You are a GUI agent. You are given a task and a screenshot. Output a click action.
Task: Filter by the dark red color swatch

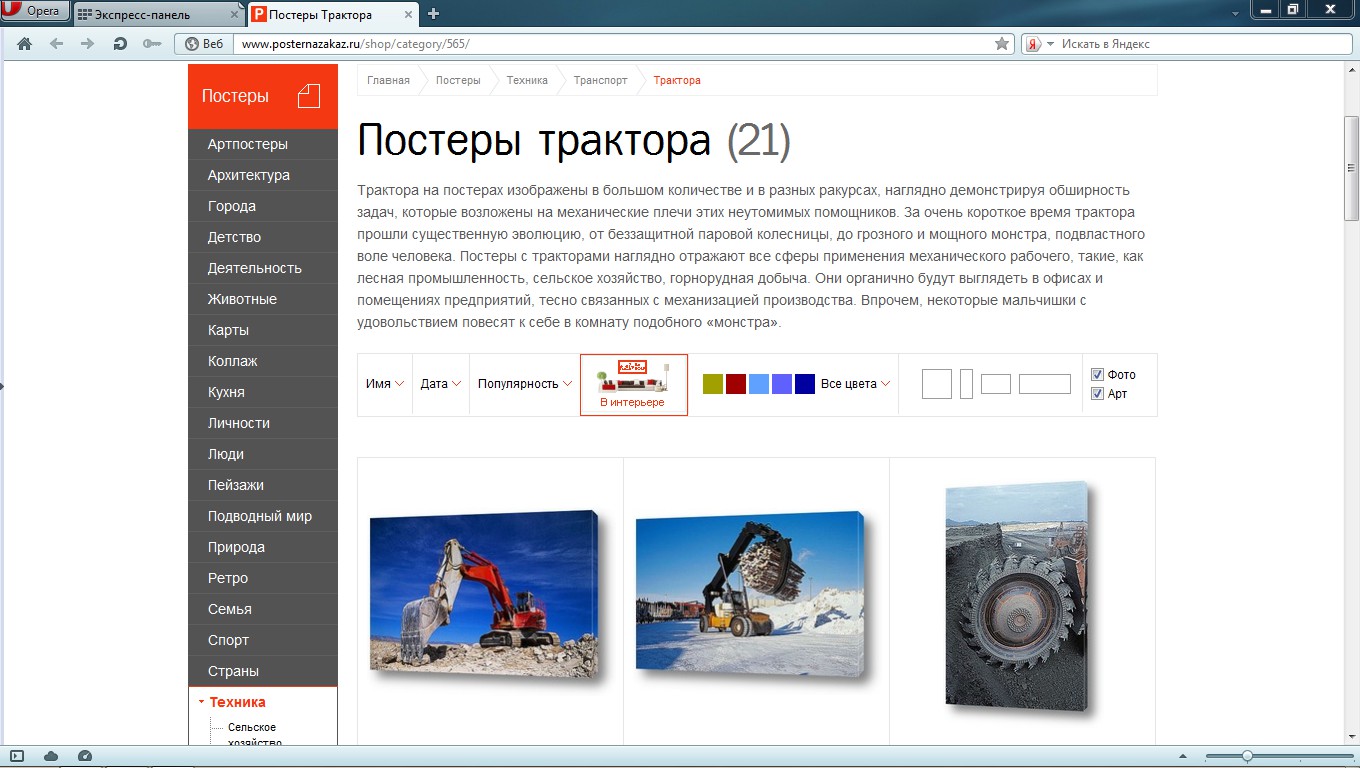(x=736, y=384)
